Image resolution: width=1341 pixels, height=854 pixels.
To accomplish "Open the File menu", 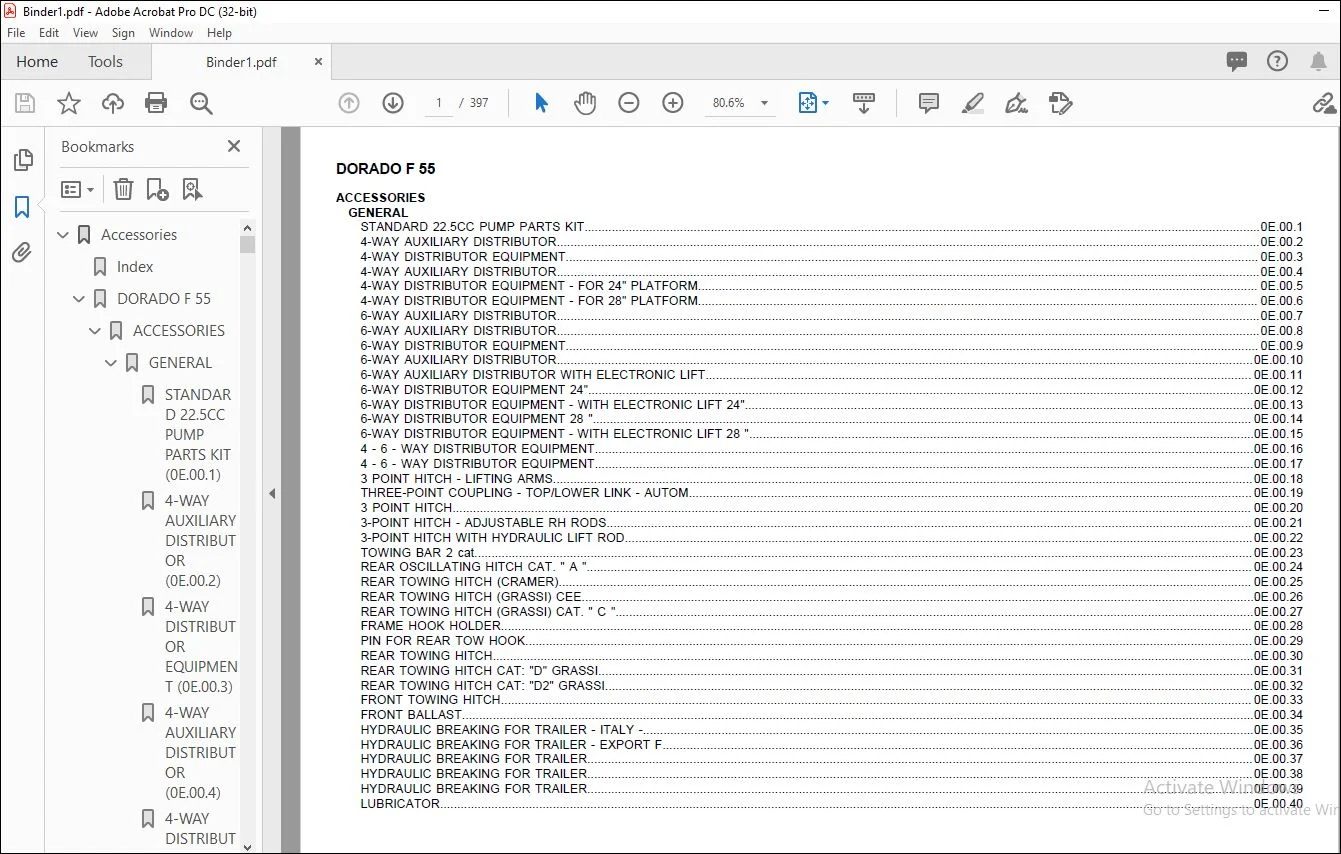I will tap(16, 33).
